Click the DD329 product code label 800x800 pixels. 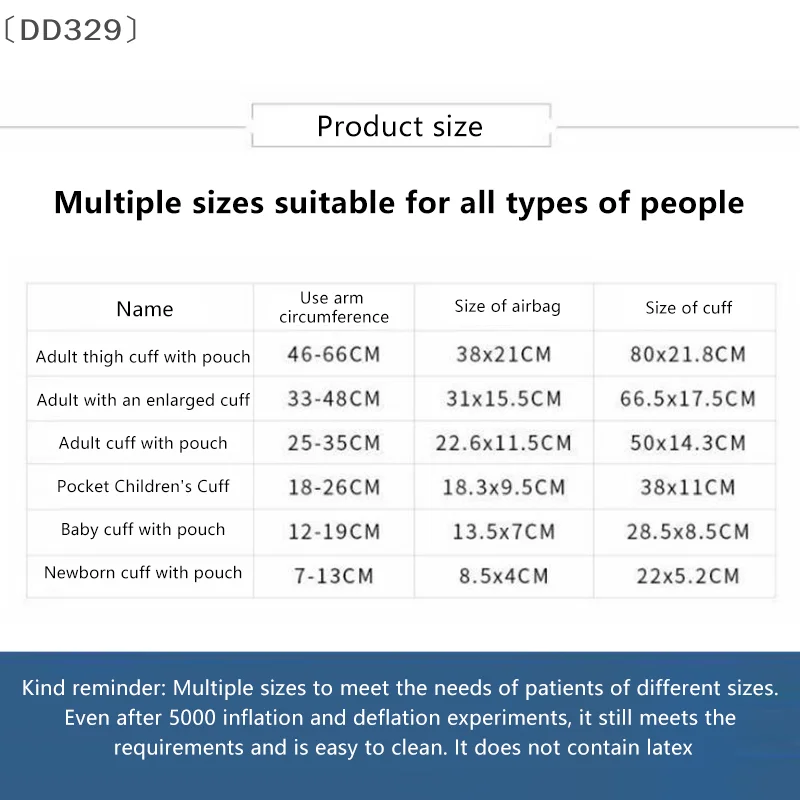(71, 31)
